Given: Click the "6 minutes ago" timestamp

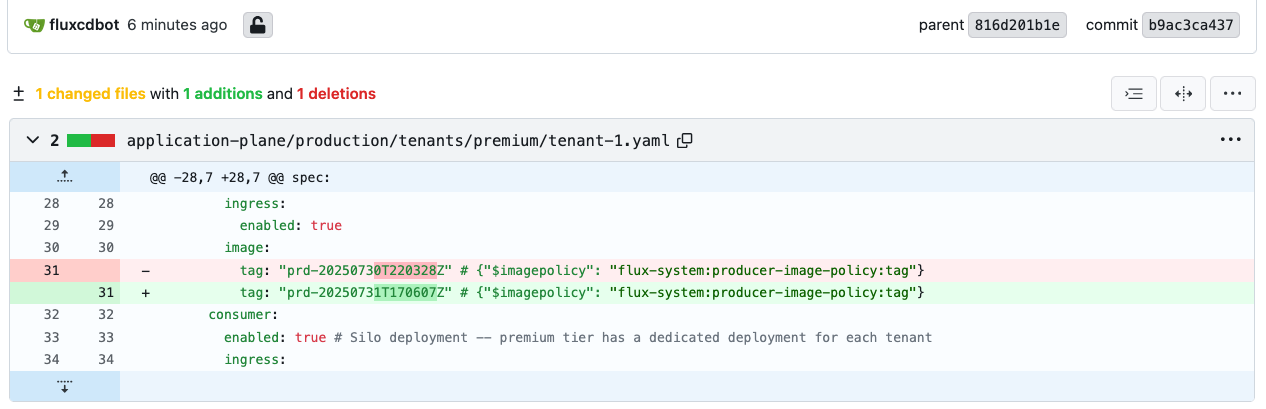Looking at the screenshot, I should click(x=177, y=25).
